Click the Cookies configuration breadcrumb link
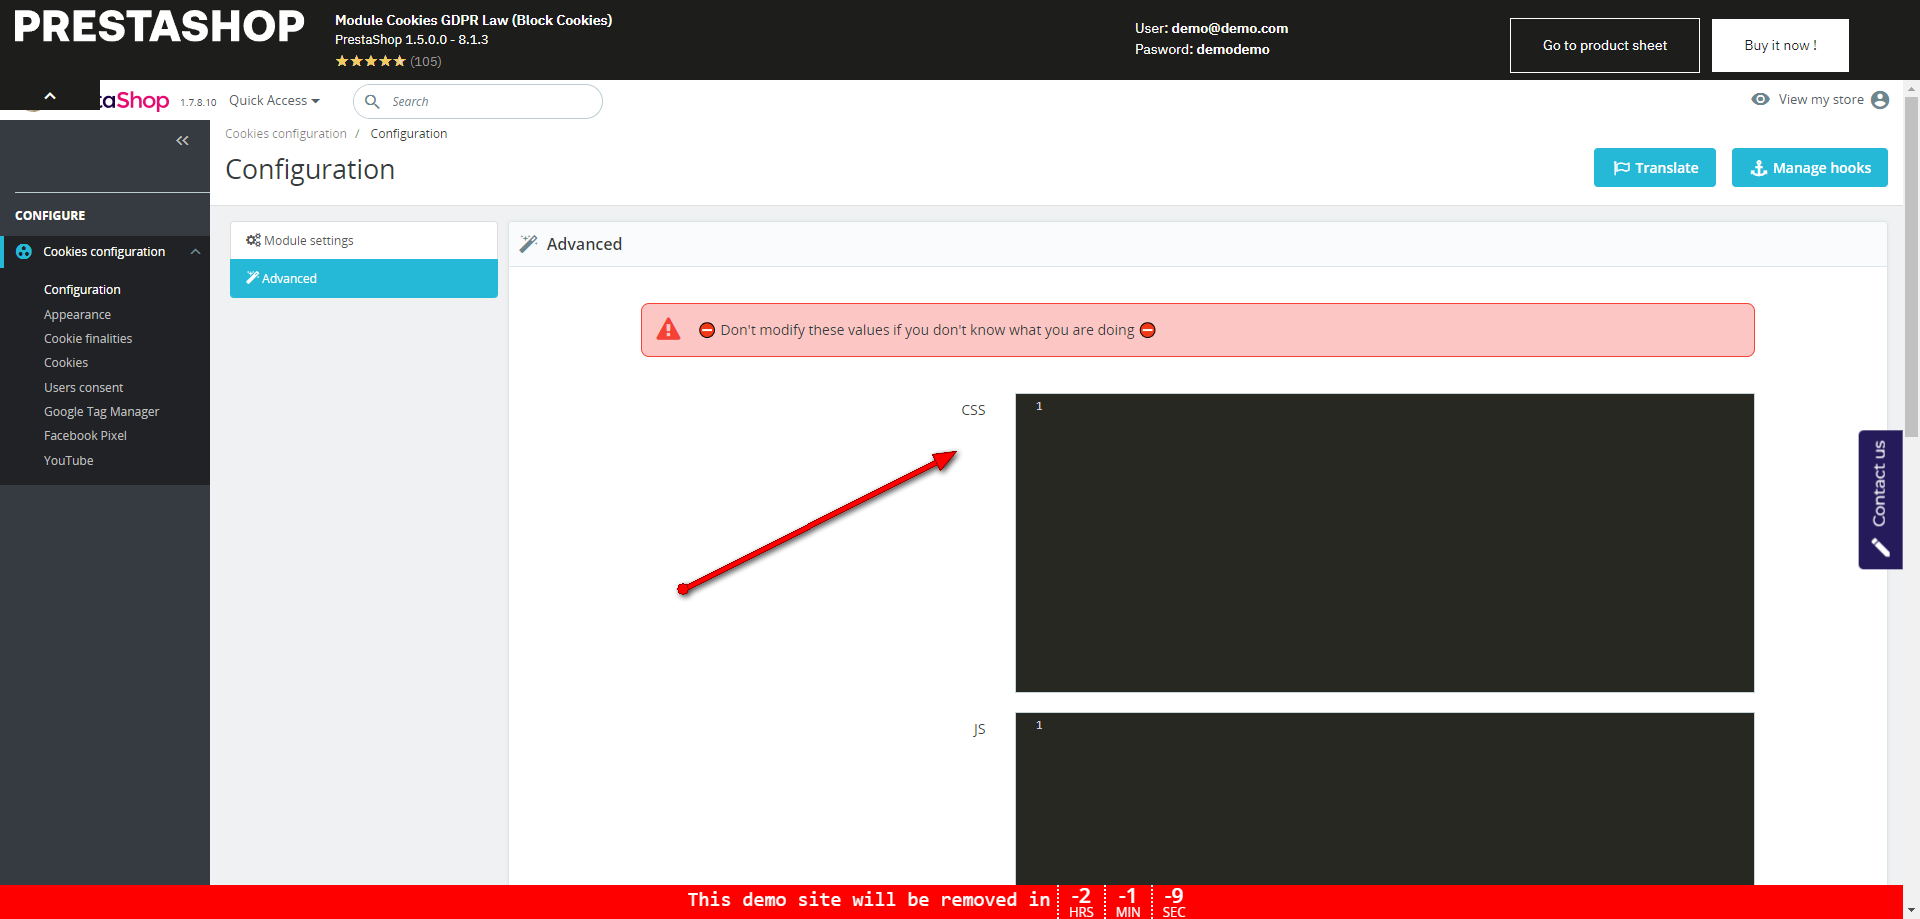This screenshot has width=1920, height=919. [x=286, y=134]
